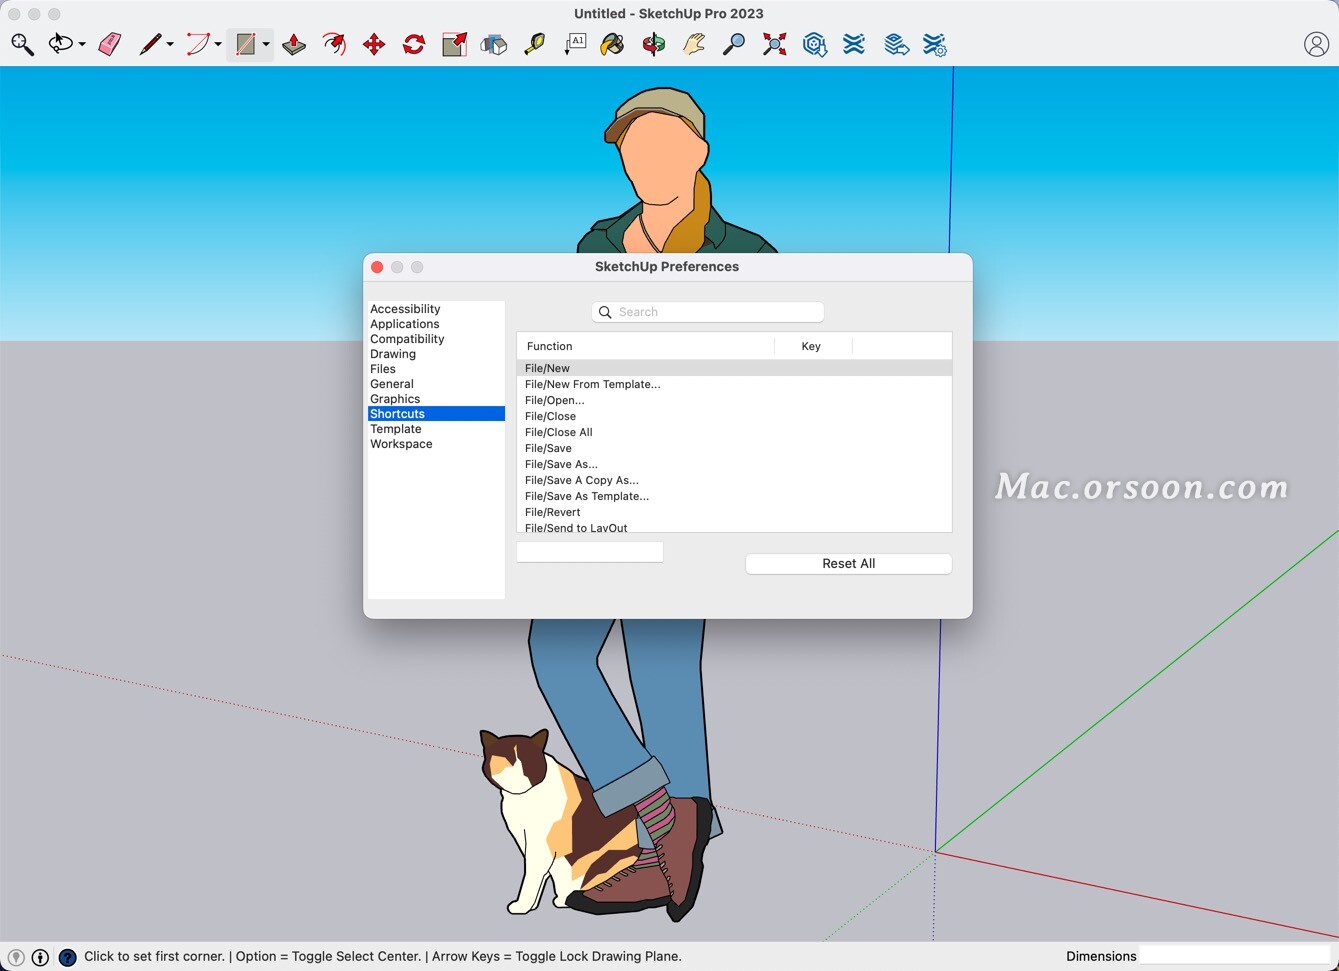
Task: Select the Eraser tool
Action: point(110,44)
